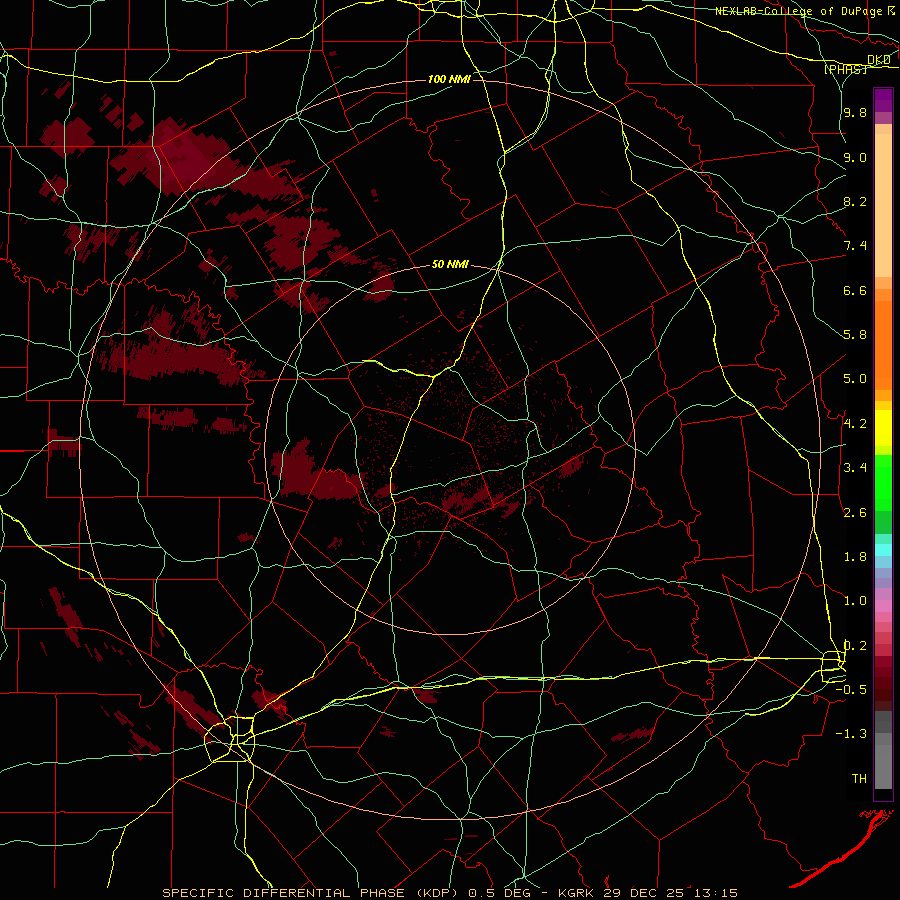Click the pink segment of the color bar
Viewport: 900px width, 900px height.
pos(883,606)
